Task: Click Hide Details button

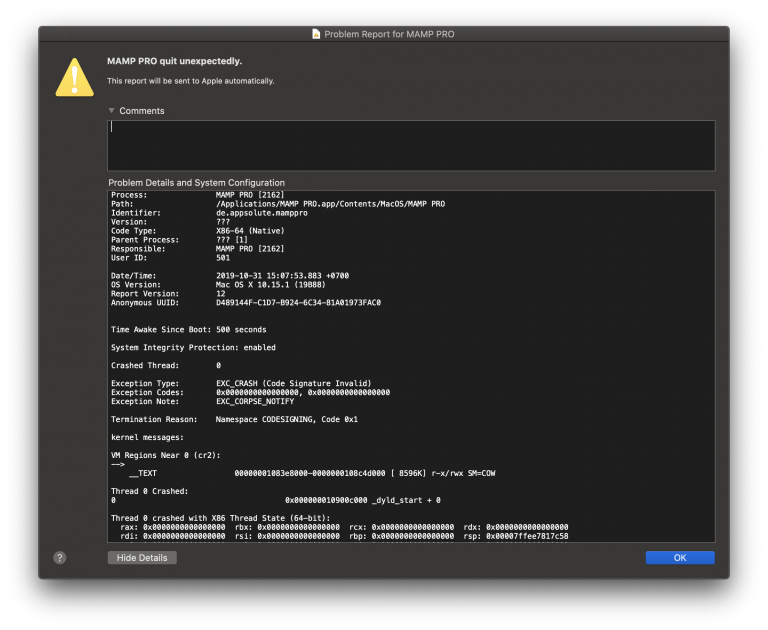Action: [142, 557]
